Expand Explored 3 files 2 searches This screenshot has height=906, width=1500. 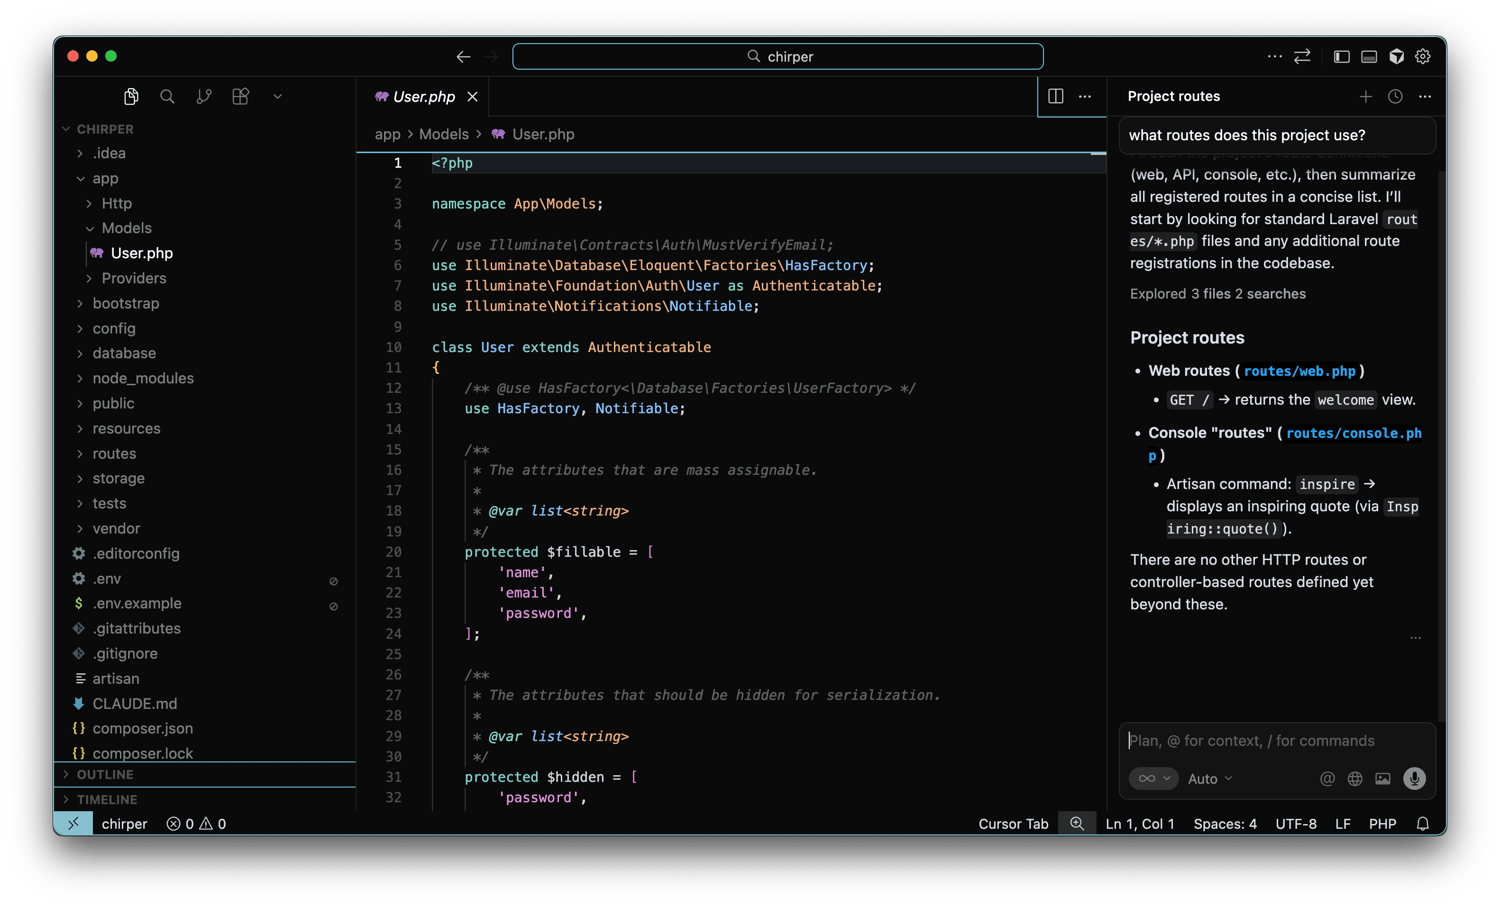[x=1218, y=294]
